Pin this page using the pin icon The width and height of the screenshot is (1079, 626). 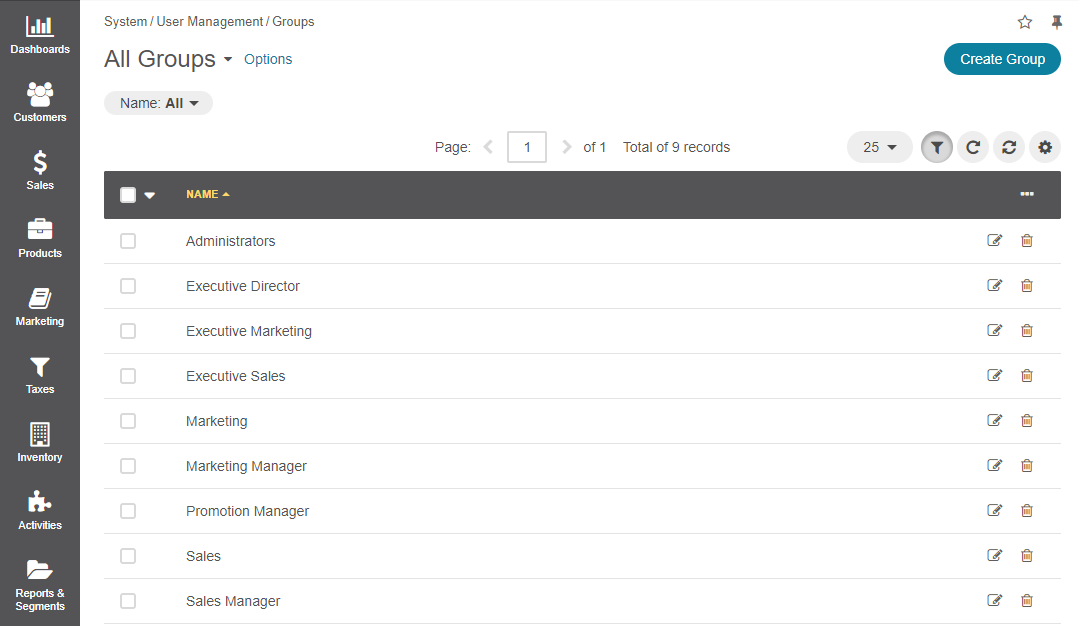tap(1057, 22)
